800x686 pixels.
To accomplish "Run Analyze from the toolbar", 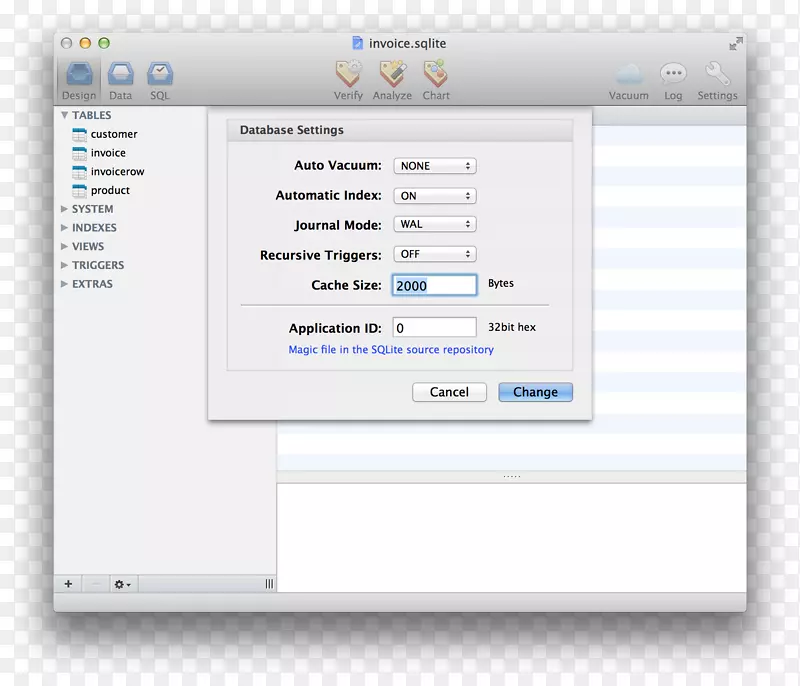I will [x=392, y=75].
